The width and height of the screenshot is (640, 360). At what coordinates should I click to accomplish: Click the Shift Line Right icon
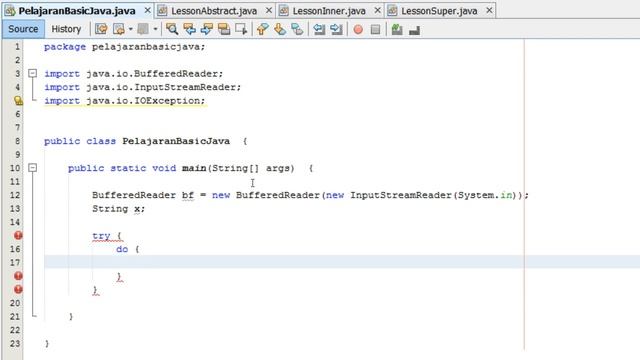(336, 29)
